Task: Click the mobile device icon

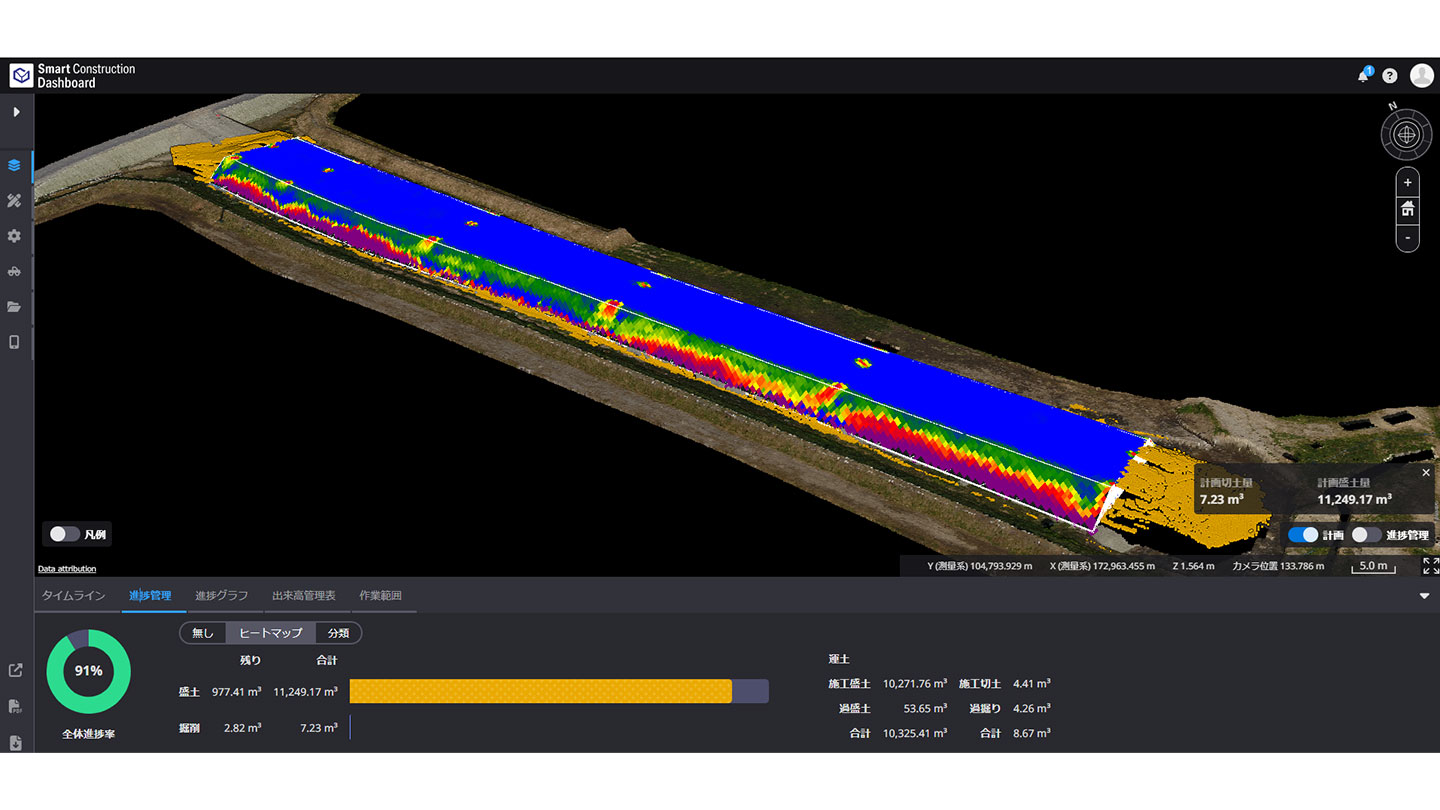Action: tap(14, 342)
